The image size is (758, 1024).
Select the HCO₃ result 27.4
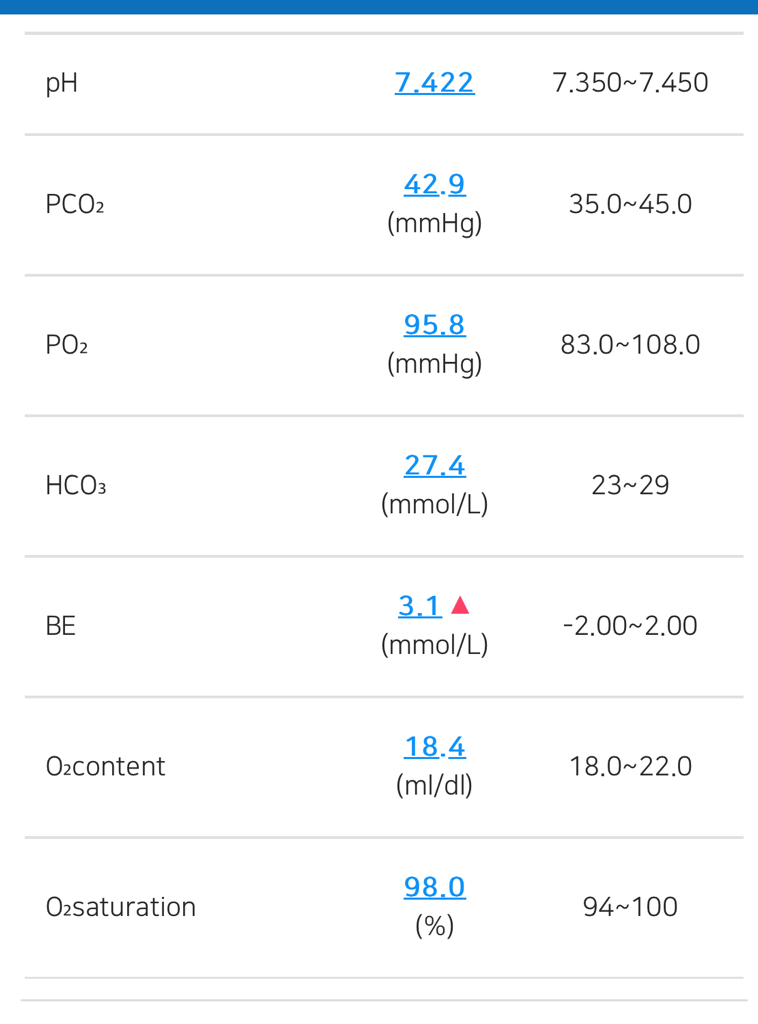434,466
